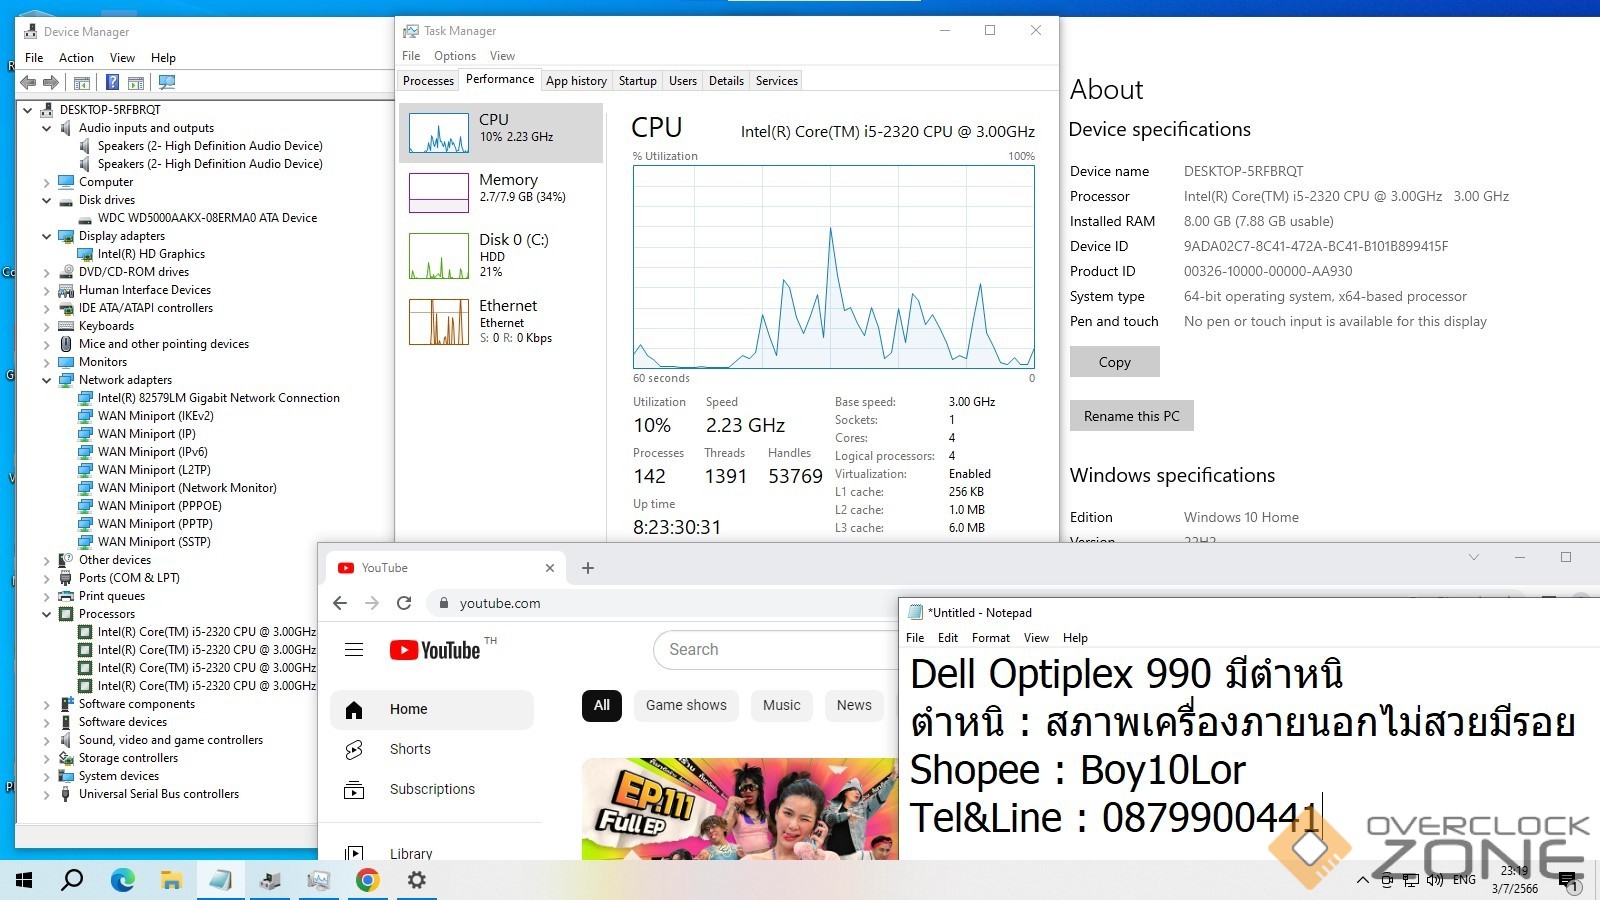Image resolution: width=1600 pixels, height=900 pixels.
Task: Click the YouTube logo
Action: [436, 650]
